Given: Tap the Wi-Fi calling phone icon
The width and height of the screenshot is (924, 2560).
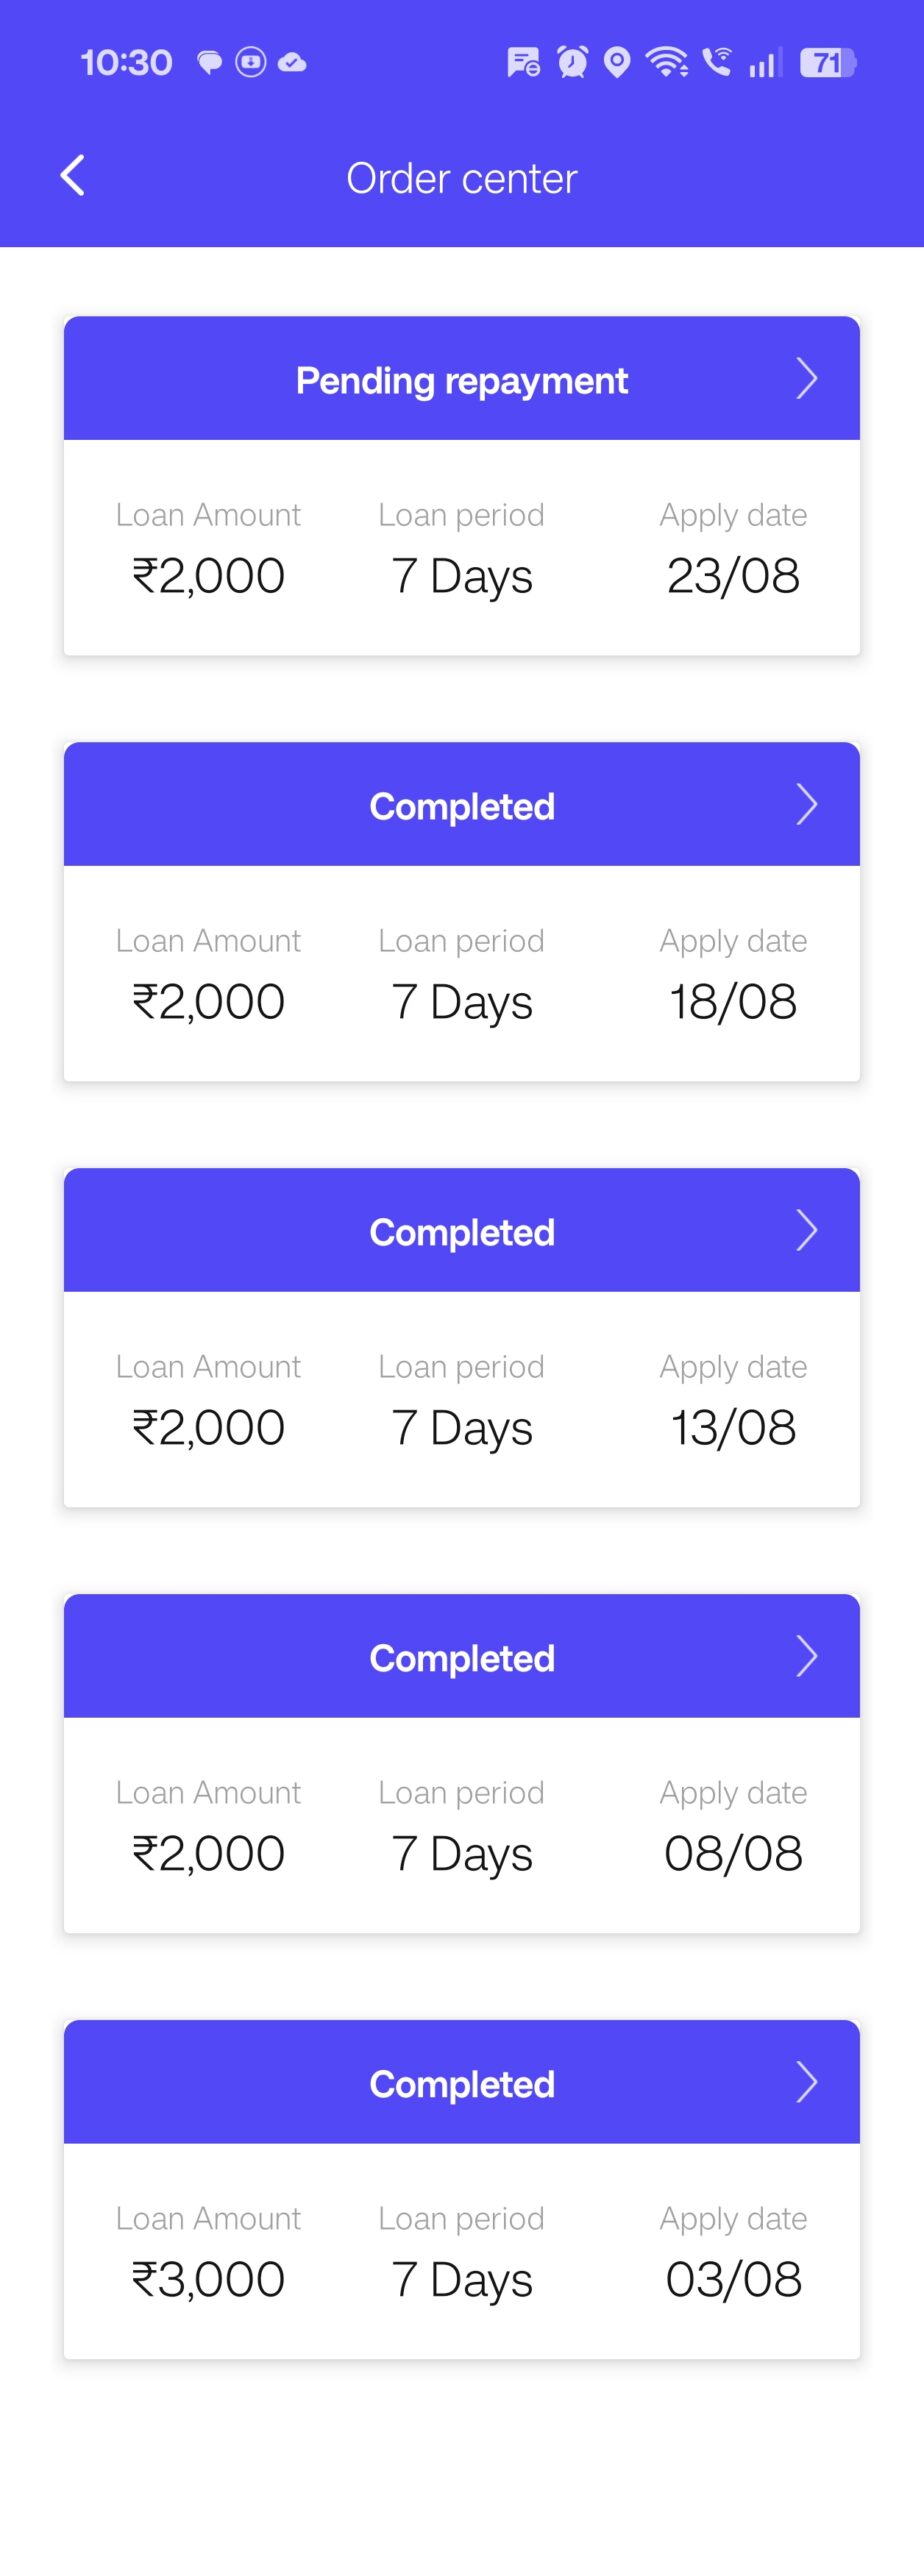Looking at the screenshot, I should point(716,62).
